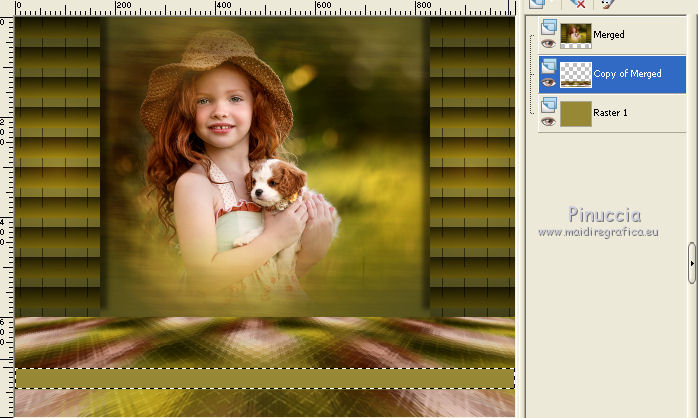Select the Raster 1 olive thumbnail
The image size is (698, 418).
tap(576, 114)
